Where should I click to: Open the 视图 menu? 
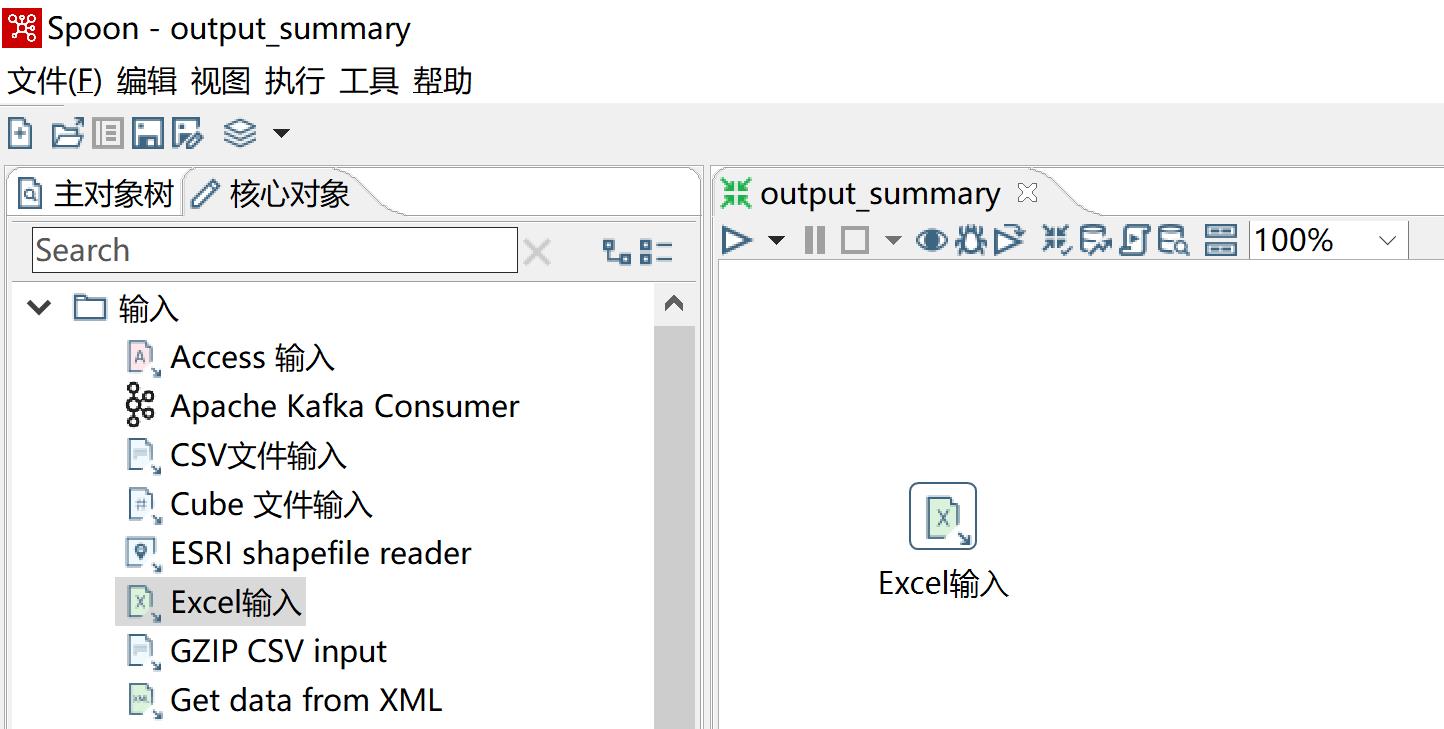pyautogui.click(x=221, y=80)
